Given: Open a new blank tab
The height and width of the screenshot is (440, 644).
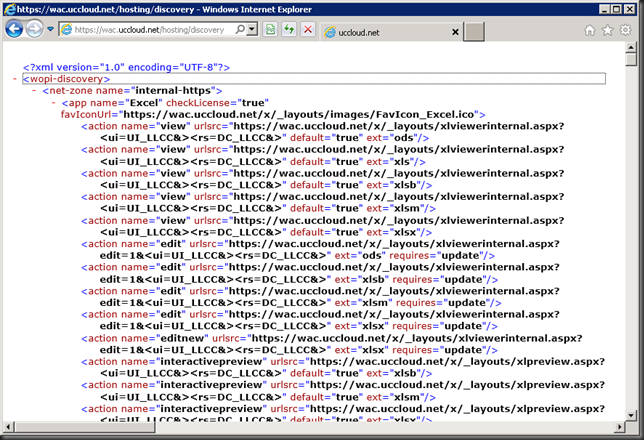Looking at the screenshot, I should [474, 32].
